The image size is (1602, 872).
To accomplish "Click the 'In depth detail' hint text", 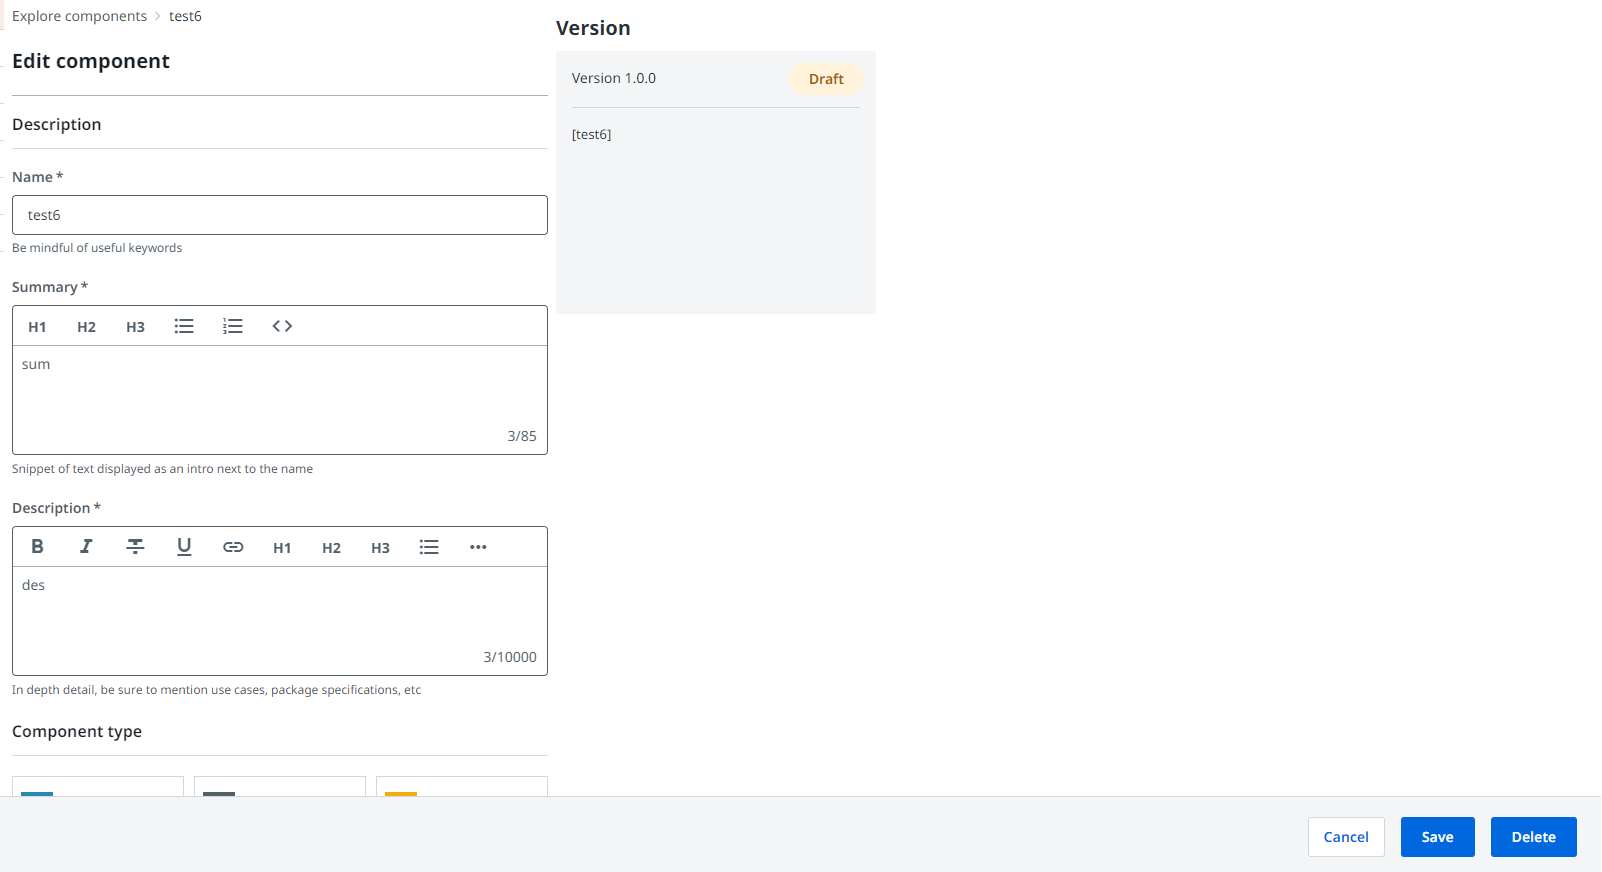I will 216,690.
